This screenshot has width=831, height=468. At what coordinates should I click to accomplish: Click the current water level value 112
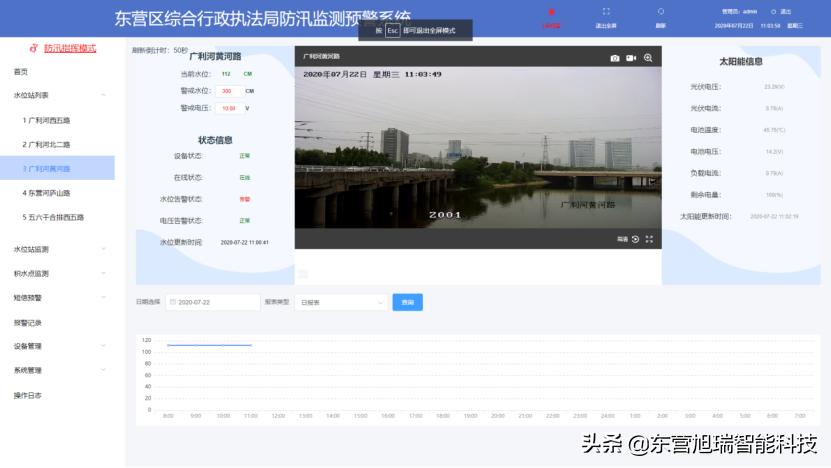pos(226,74)
